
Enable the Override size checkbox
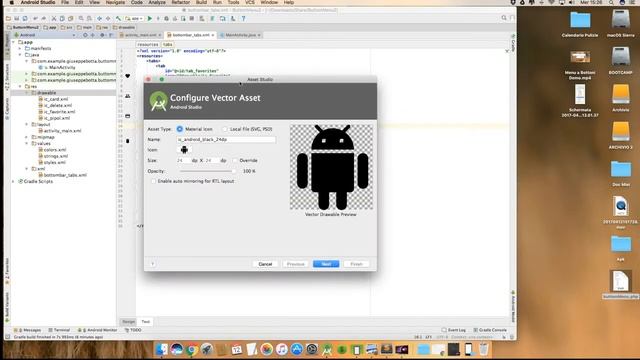[235, 160]
